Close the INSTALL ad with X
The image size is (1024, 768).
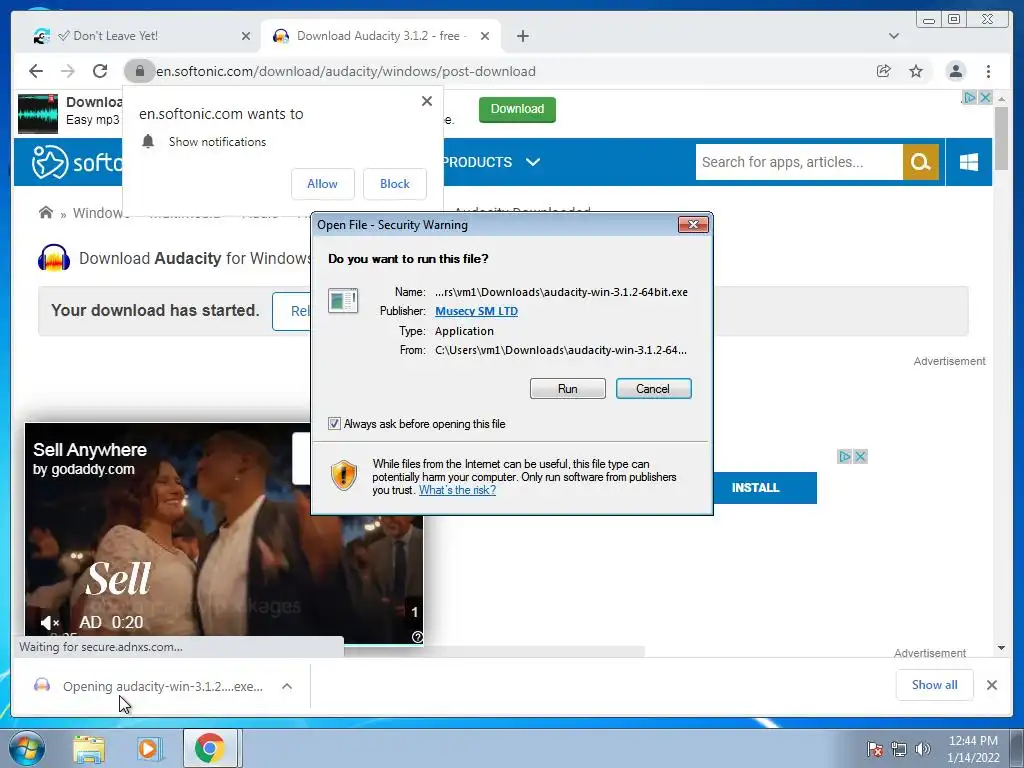click(861, 456)
